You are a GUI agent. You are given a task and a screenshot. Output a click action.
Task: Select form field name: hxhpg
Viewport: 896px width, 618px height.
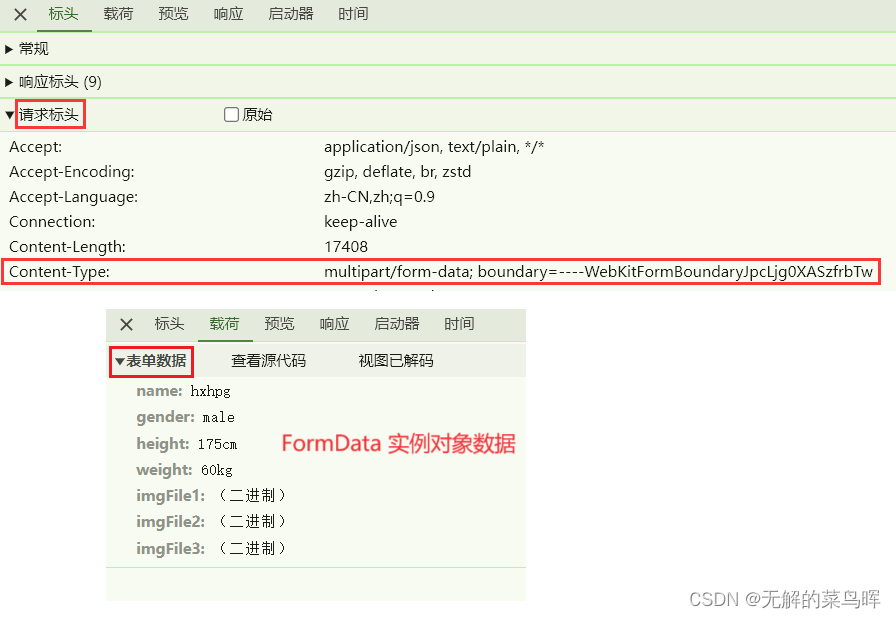pos(183,391)
